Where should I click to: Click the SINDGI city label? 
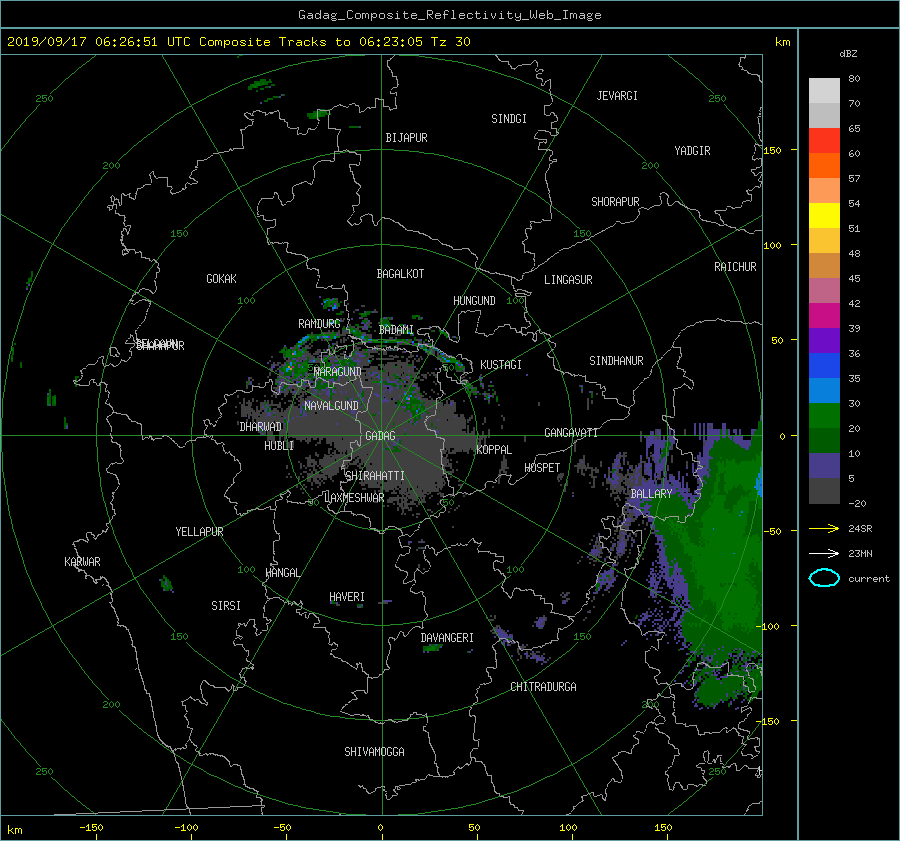[509, 119]
